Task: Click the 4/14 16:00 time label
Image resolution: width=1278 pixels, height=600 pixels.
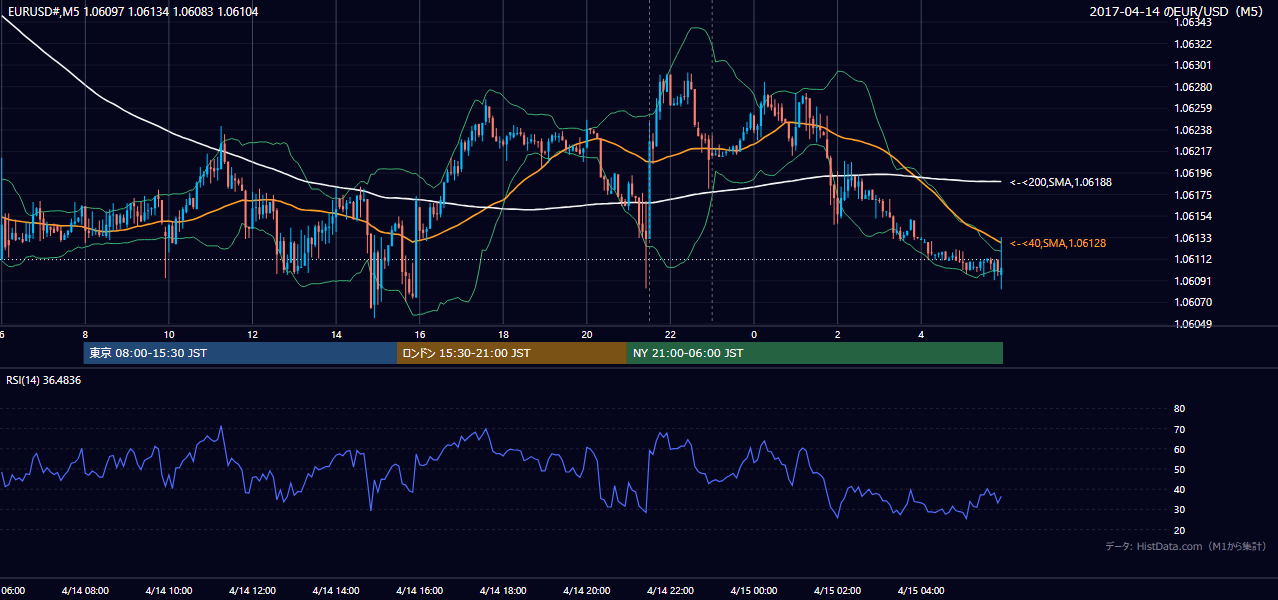Action: 419,590
